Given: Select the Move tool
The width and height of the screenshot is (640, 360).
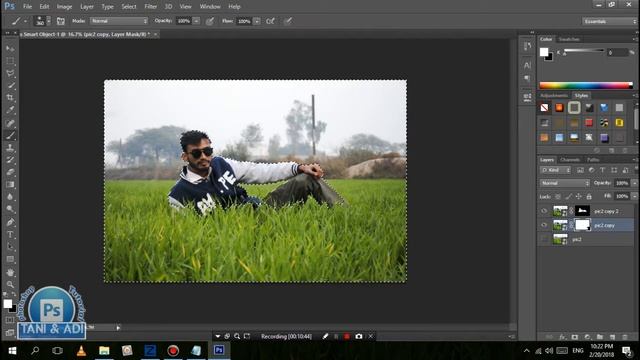Looking at the screenshot, I should [x=10, y=49].
